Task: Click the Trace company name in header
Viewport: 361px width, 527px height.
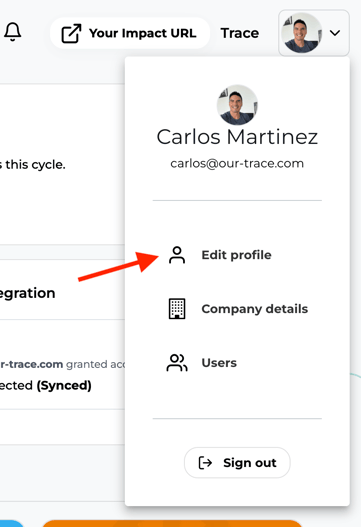Action: tap(240, 33)
